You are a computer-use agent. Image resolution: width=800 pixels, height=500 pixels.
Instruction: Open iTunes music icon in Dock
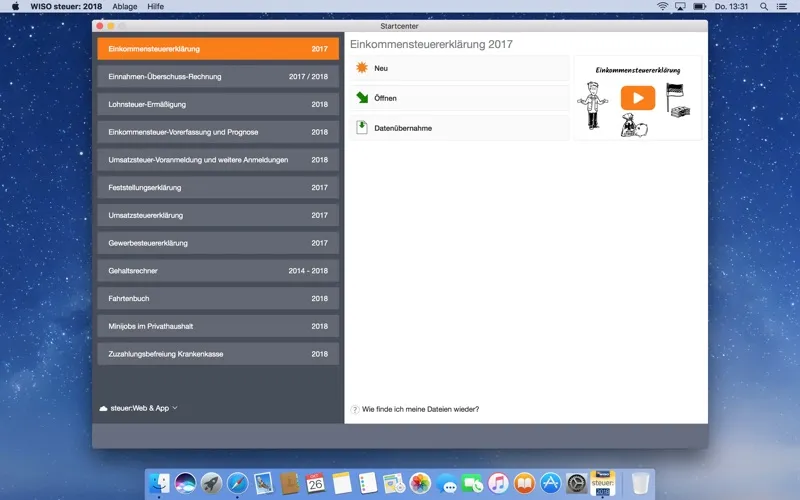click(498, 483)
